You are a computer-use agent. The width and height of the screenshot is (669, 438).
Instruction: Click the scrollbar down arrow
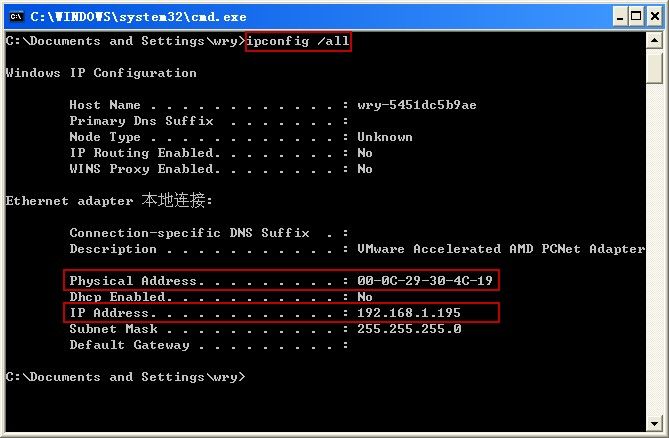654,423
